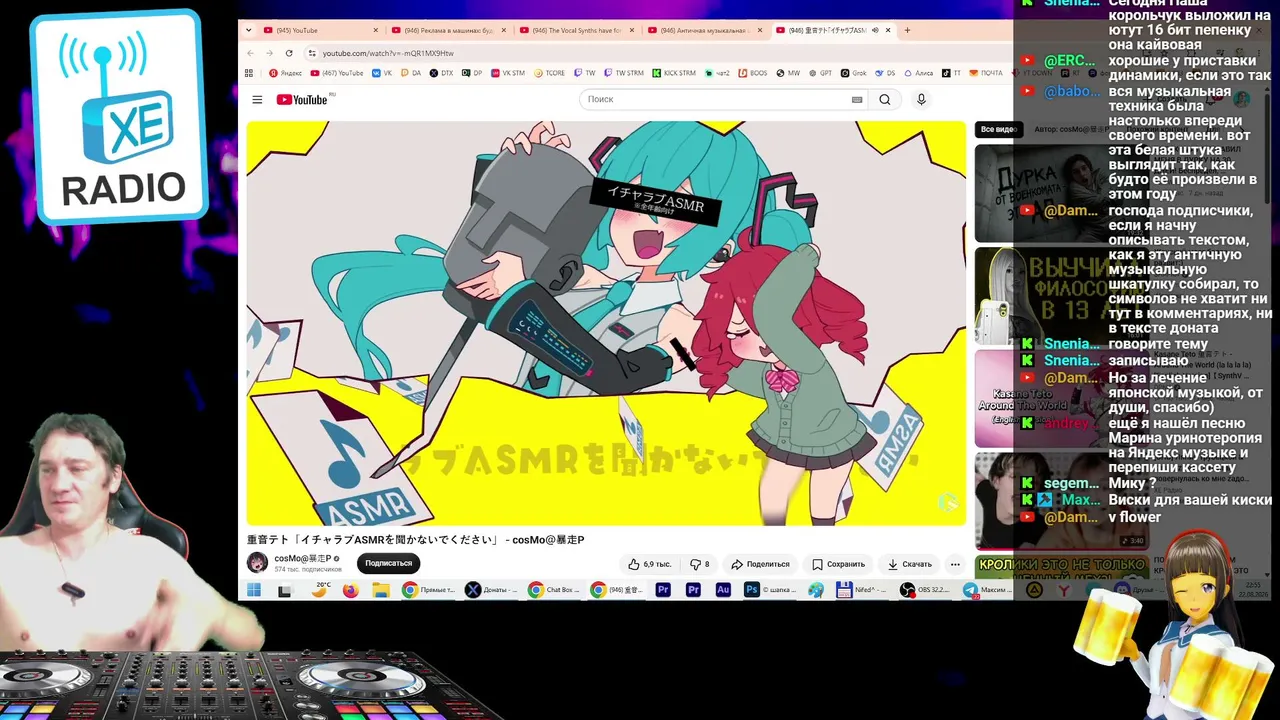Pause the Teto ASMR video player
Viewport: 1280px width, 720px height.
pyautogui.click(x=606, y=323)
